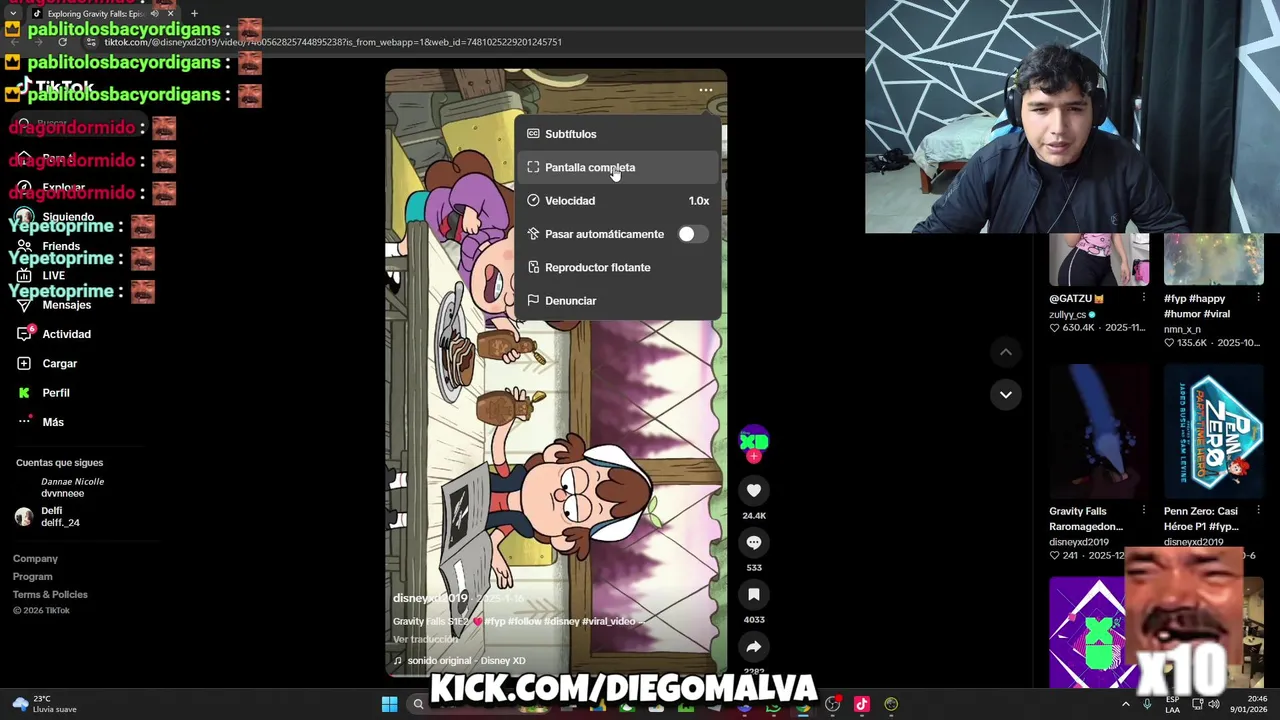Open Windows taskbar search

pyautogui.click(x=418, y=704)
